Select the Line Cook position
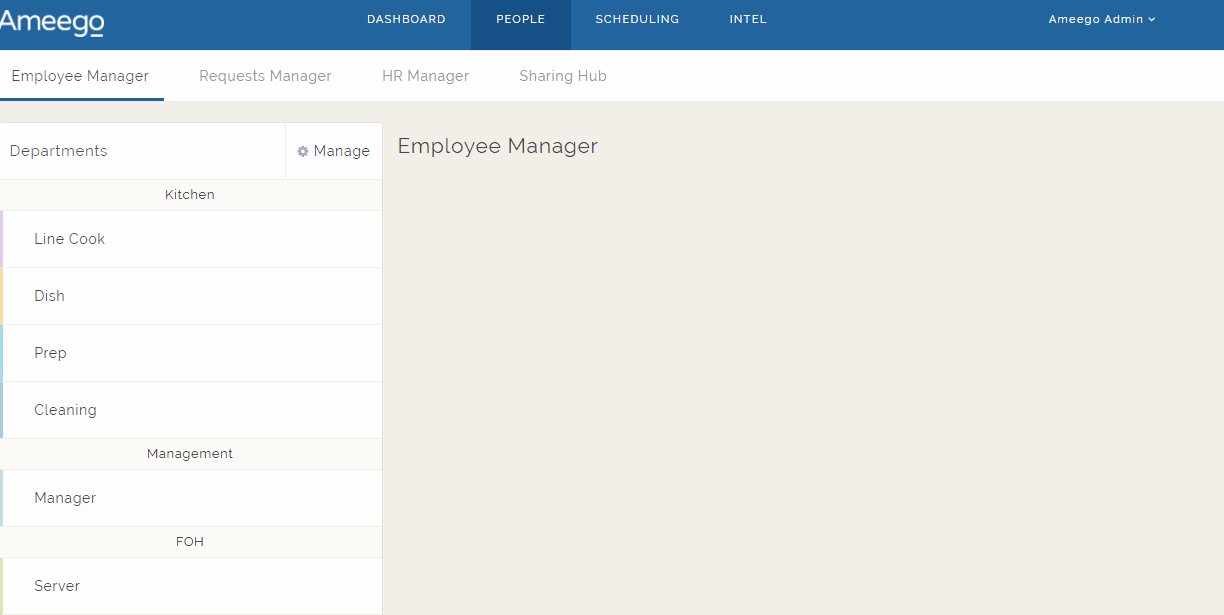Viewport: 1224px width, 615px height. click(69, 239)
